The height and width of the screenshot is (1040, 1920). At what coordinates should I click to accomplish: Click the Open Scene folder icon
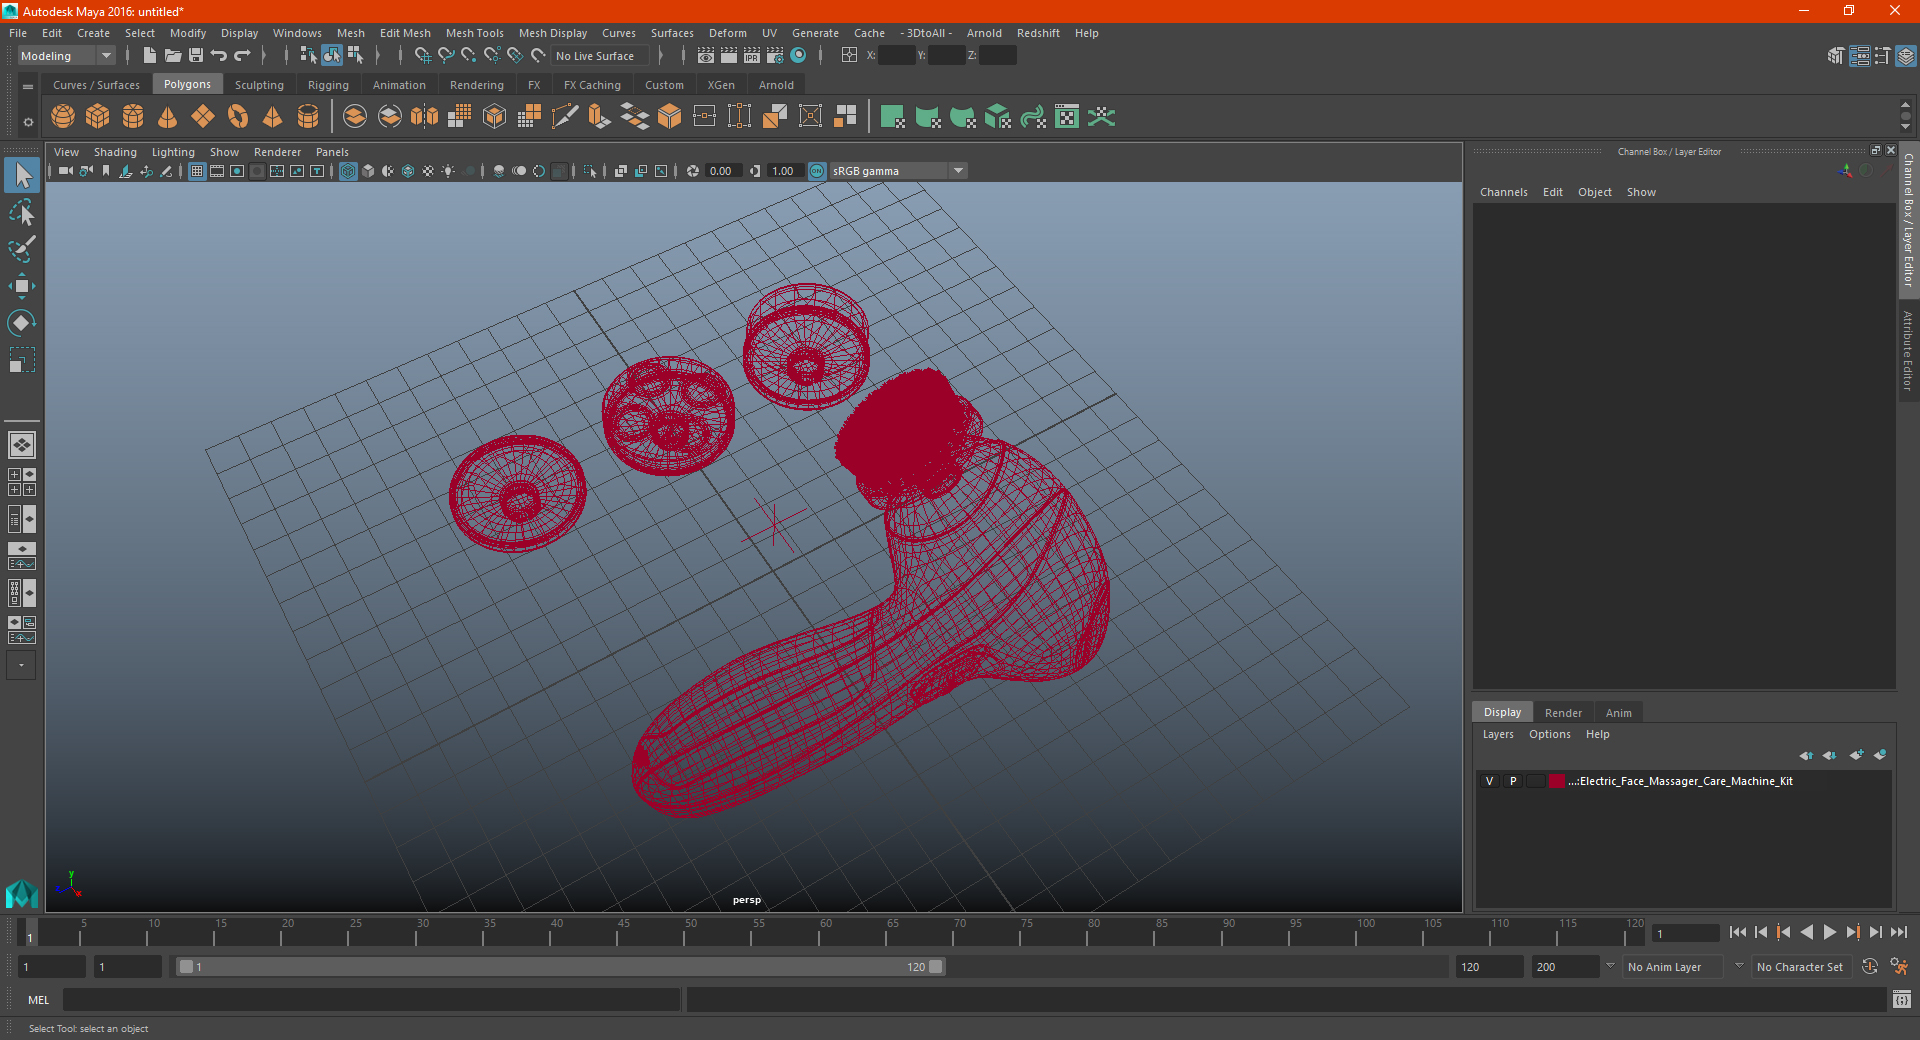pos(172,56)
